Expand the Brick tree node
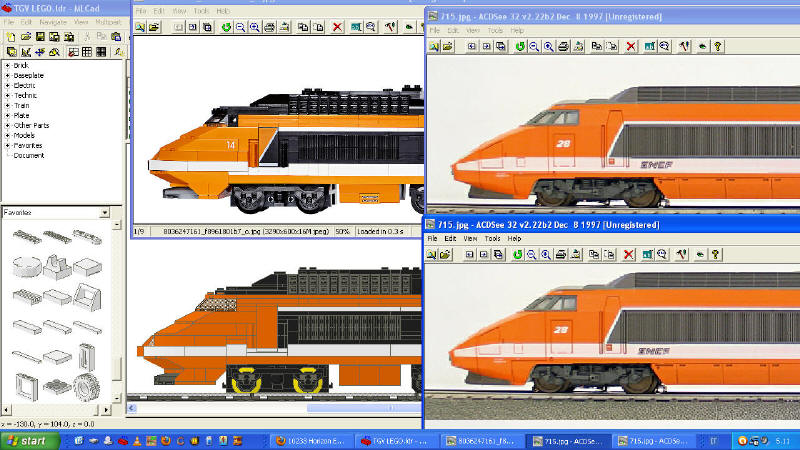 click(7, 65)
